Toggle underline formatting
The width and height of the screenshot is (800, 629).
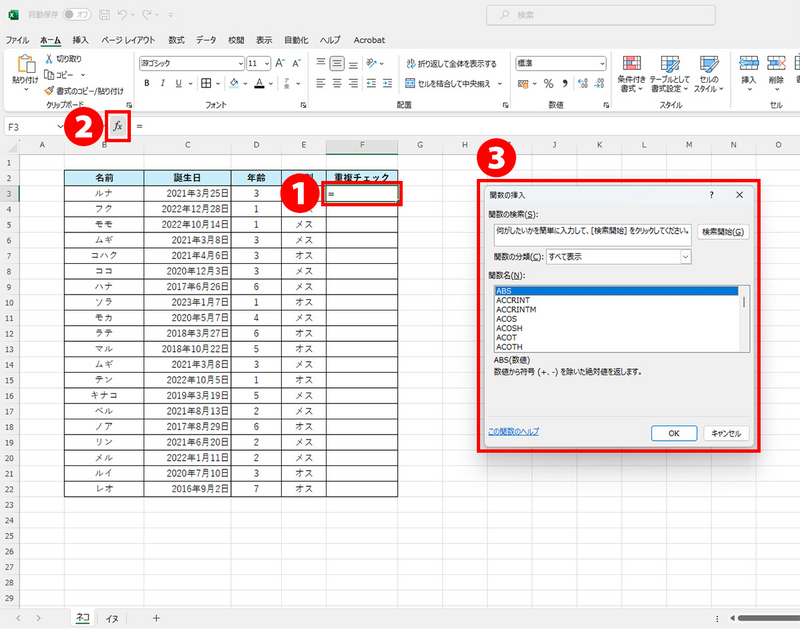(178, 83)
